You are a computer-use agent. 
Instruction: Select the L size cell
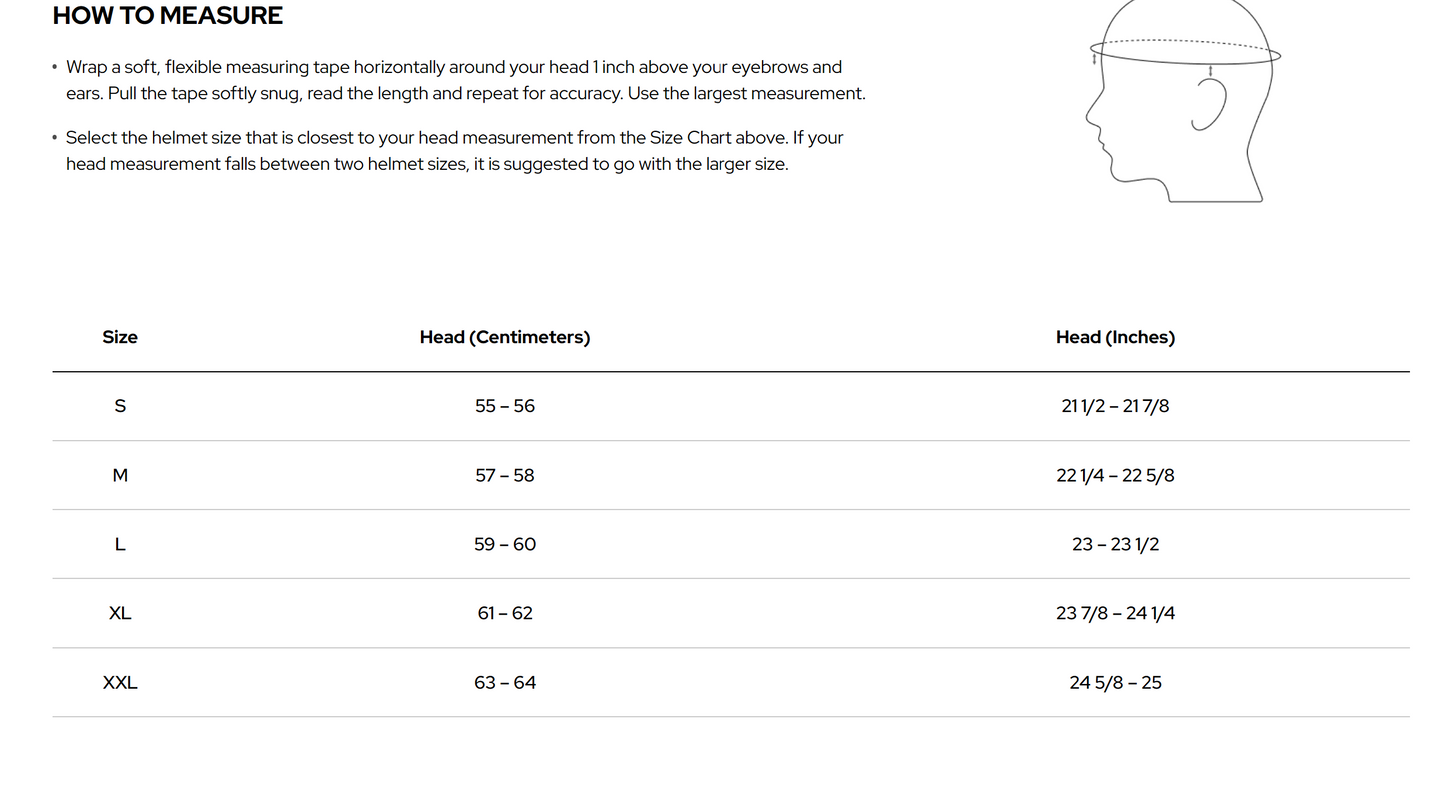[120, 545]
